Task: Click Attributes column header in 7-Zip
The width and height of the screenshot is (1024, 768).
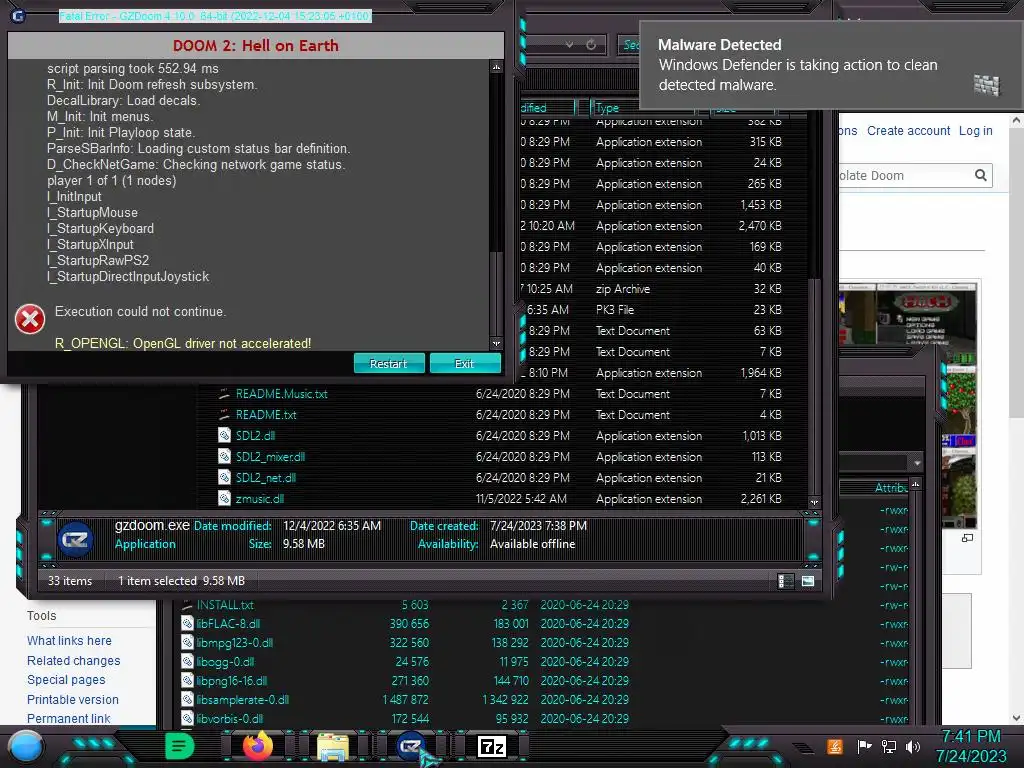Action: (x=891, y=488)
